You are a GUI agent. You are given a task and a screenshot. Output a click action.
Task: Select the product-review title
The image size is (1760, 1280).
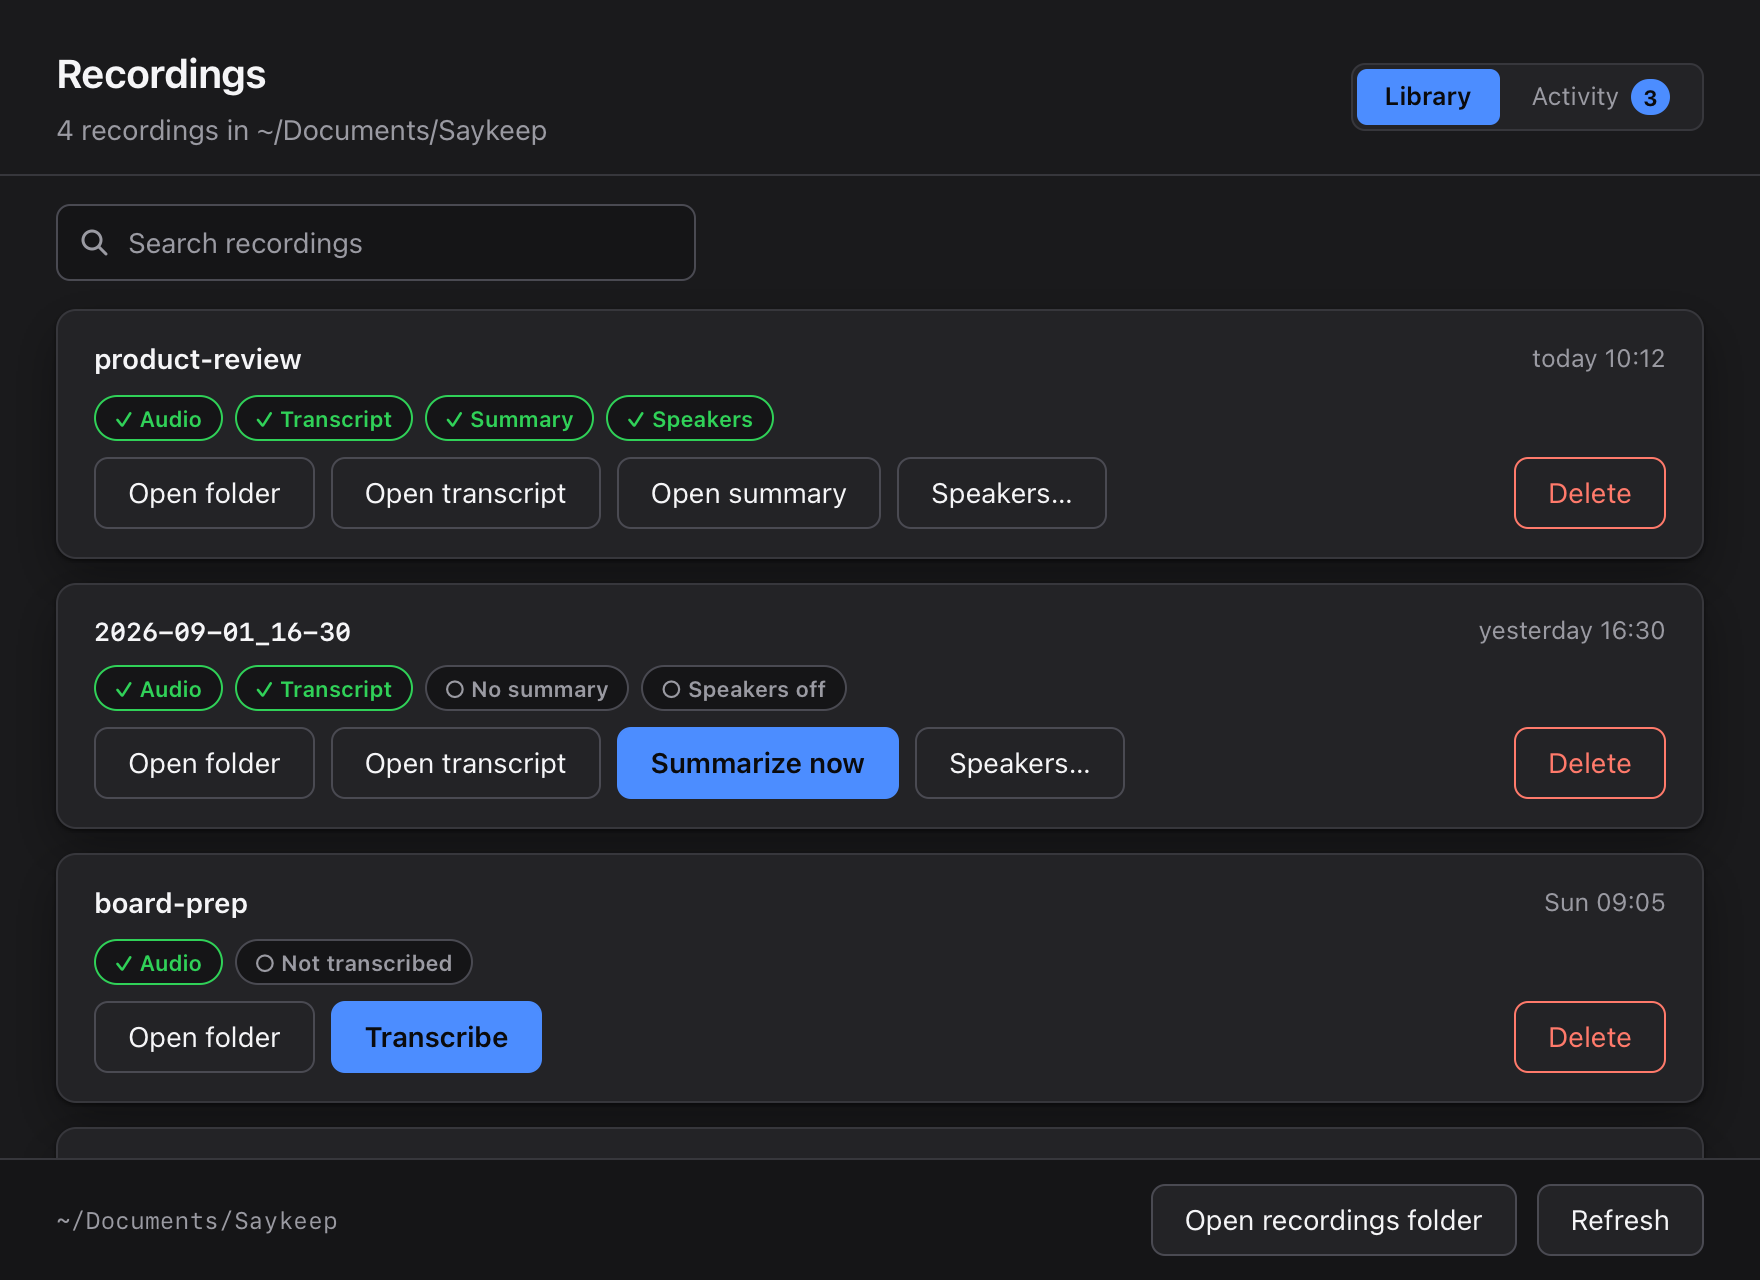[197, 359]
